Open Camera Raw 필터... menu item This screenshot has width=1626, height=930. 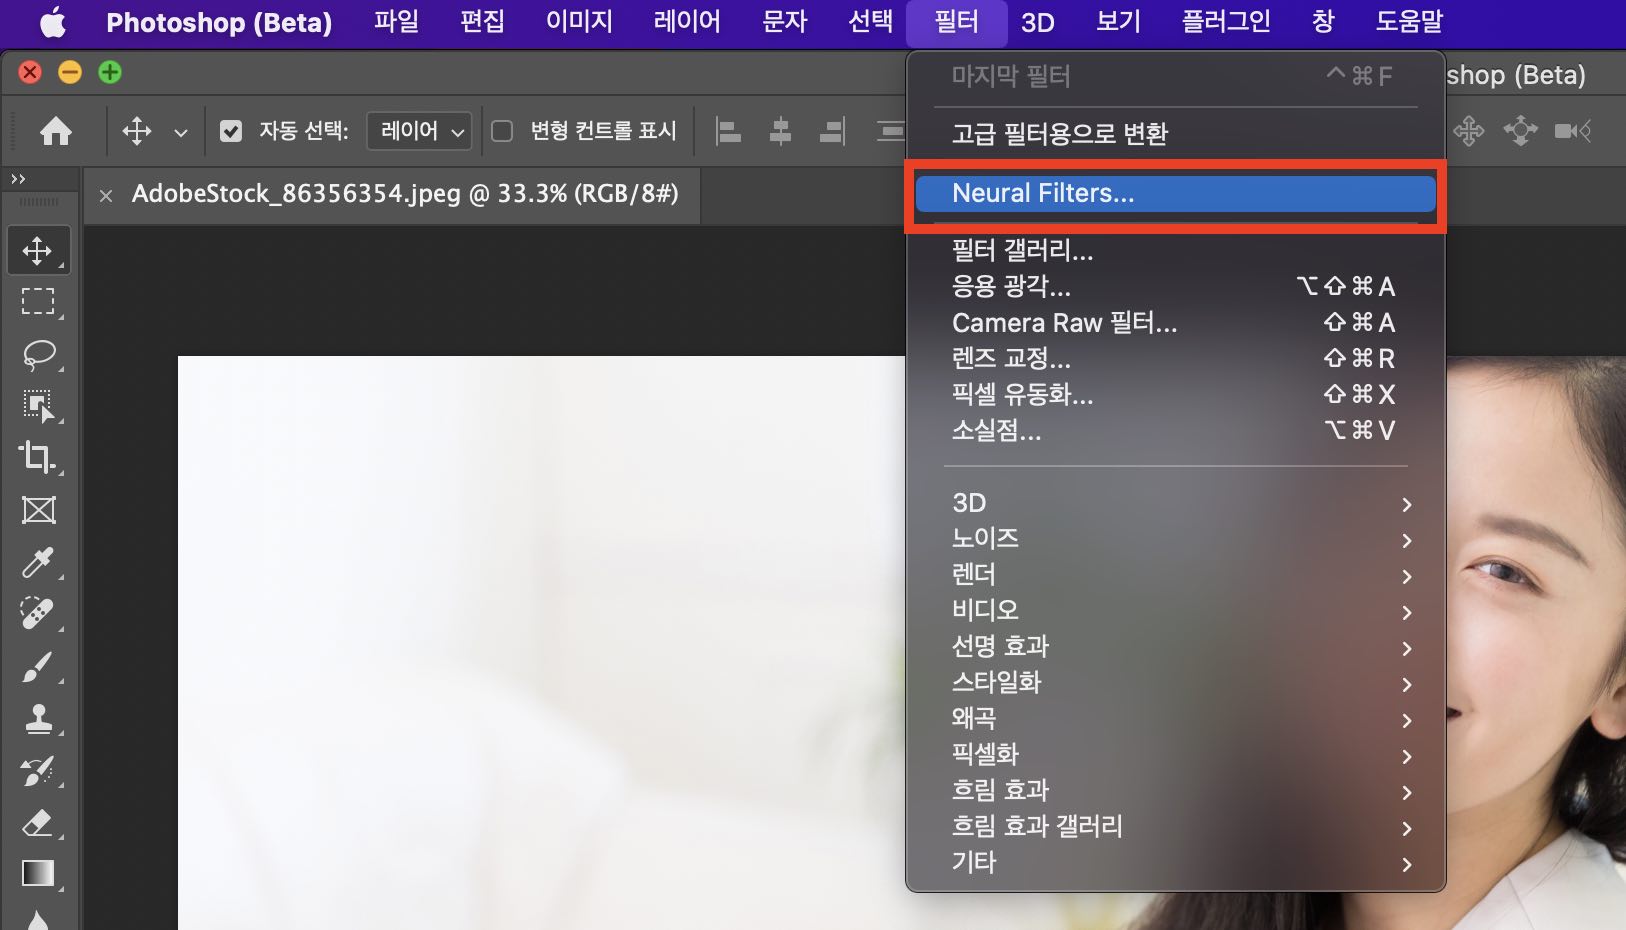pyautogui.click(x=1175, y=323)
